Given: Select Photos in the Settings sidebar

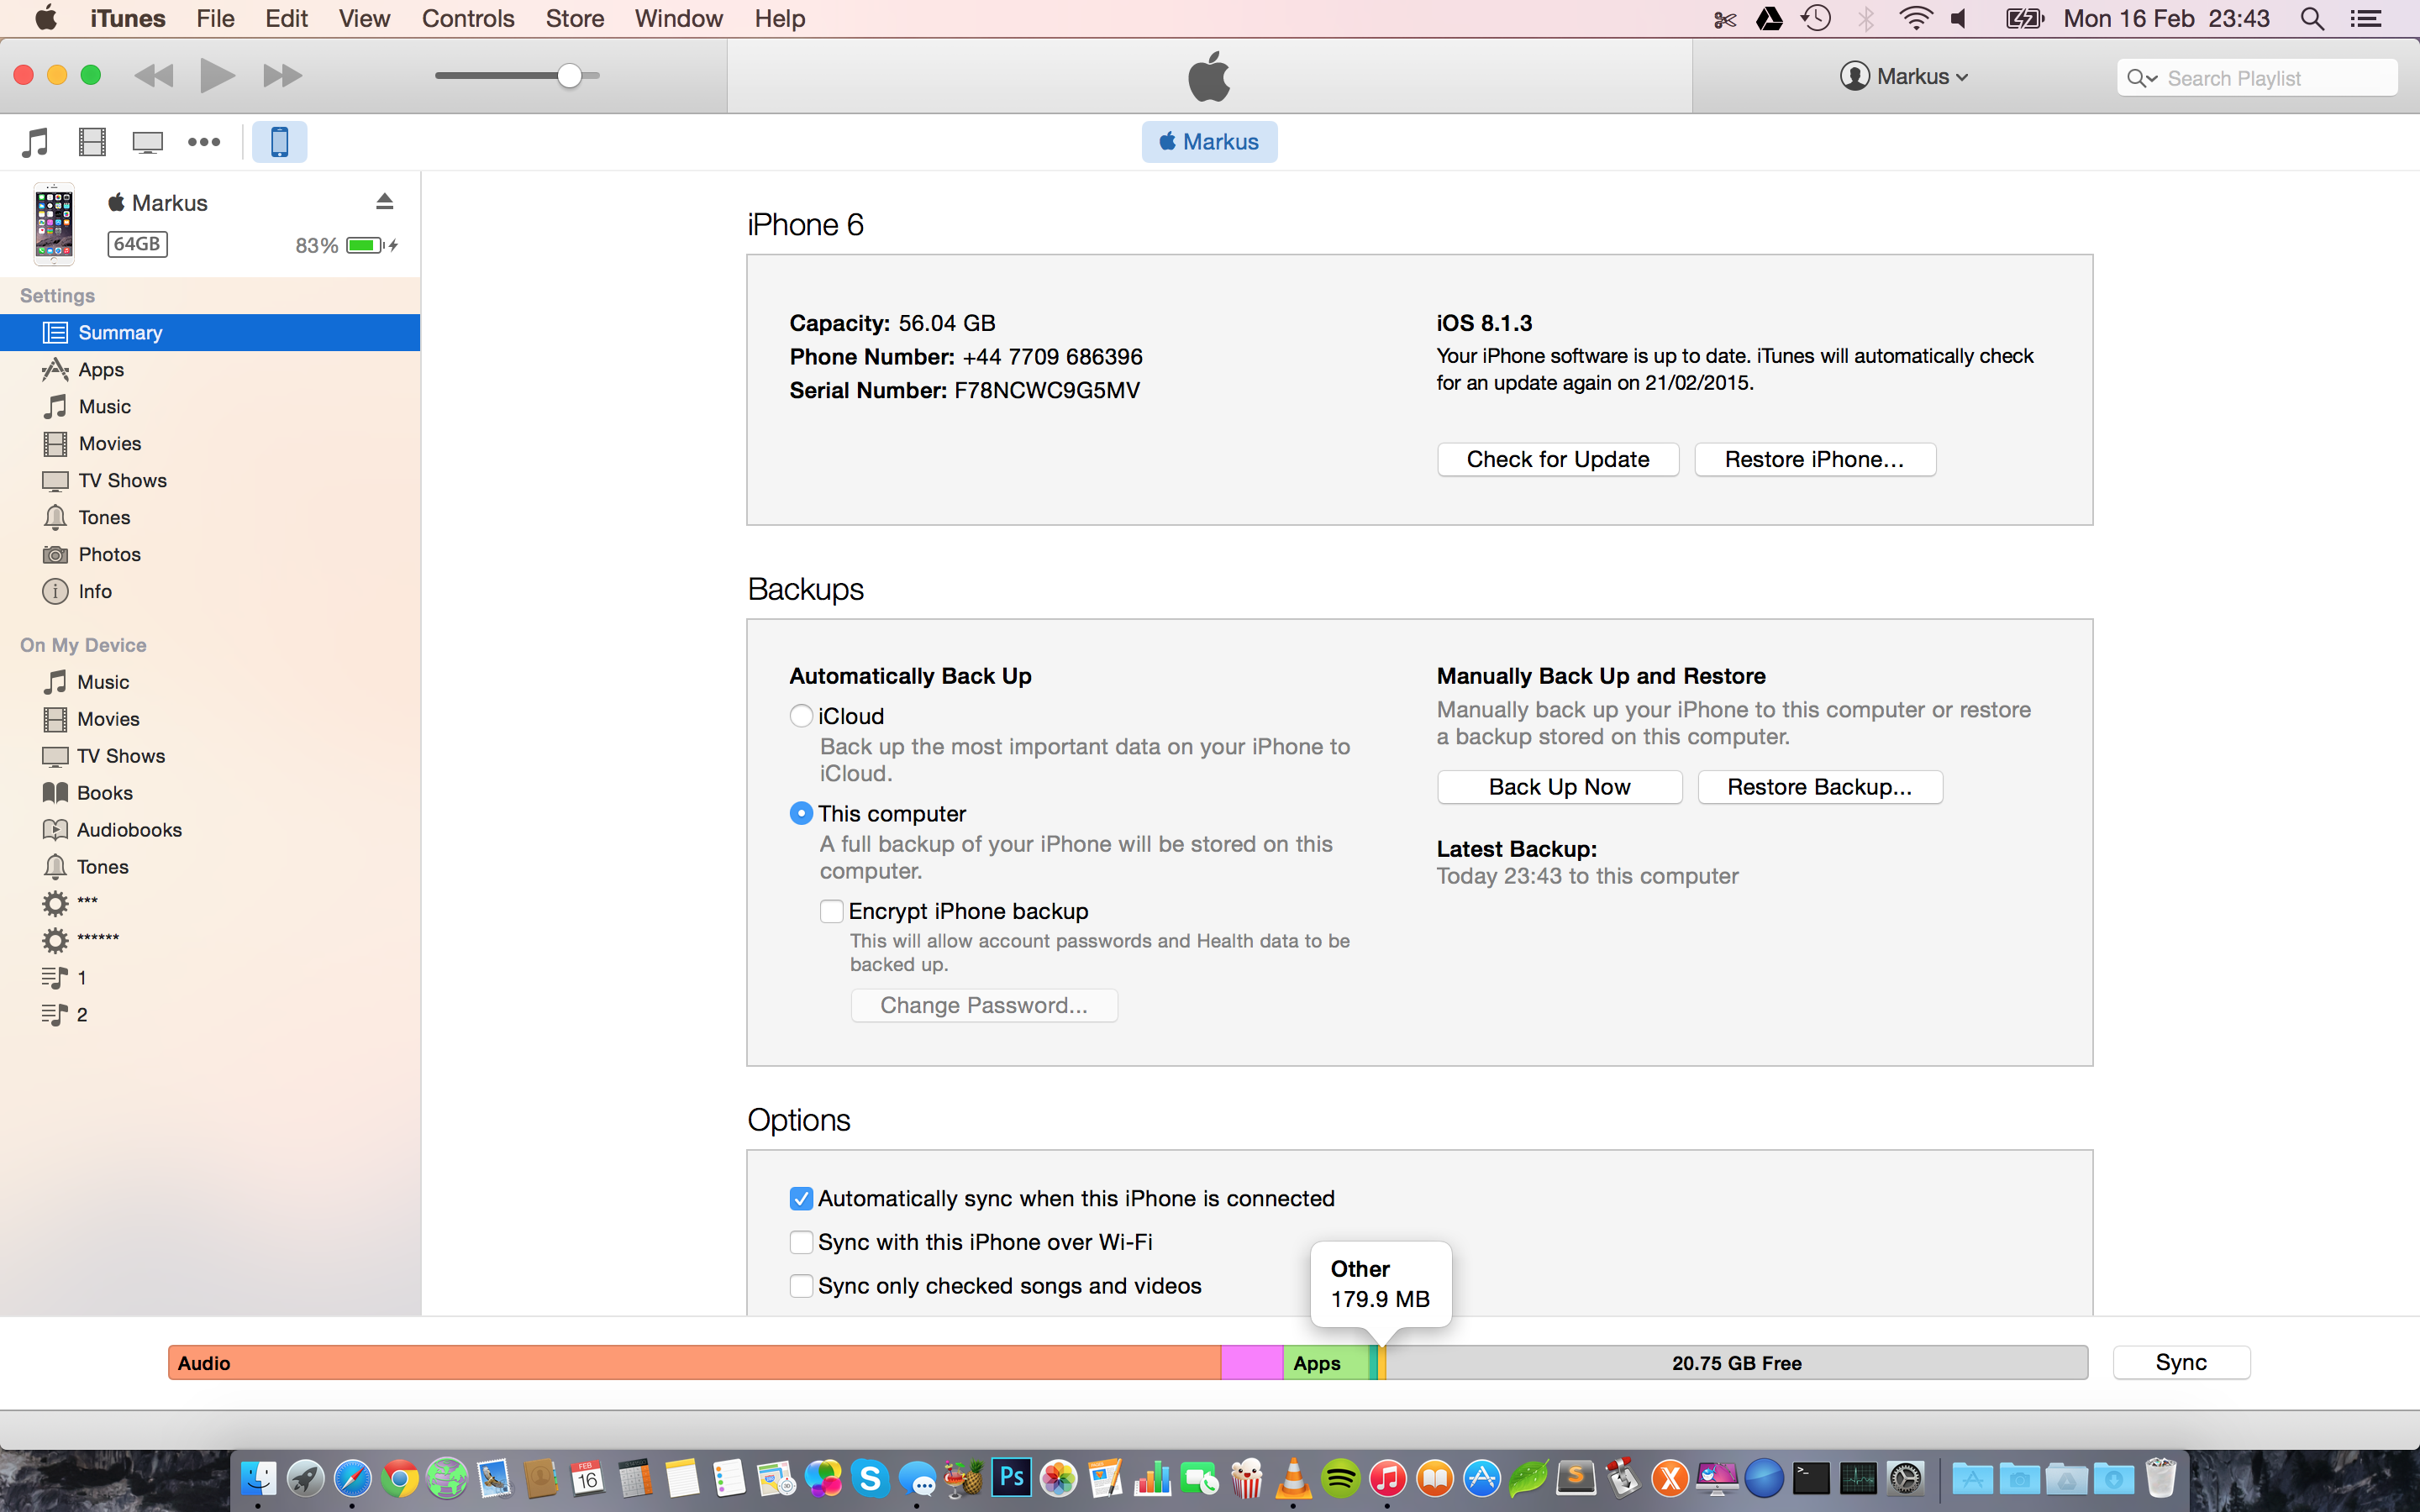Looking at the screenshot, I should coord(109,554).
